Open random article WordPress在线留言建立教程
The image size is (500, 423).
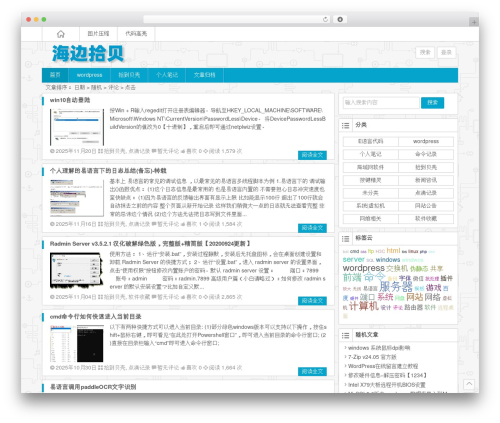(383, 366)
